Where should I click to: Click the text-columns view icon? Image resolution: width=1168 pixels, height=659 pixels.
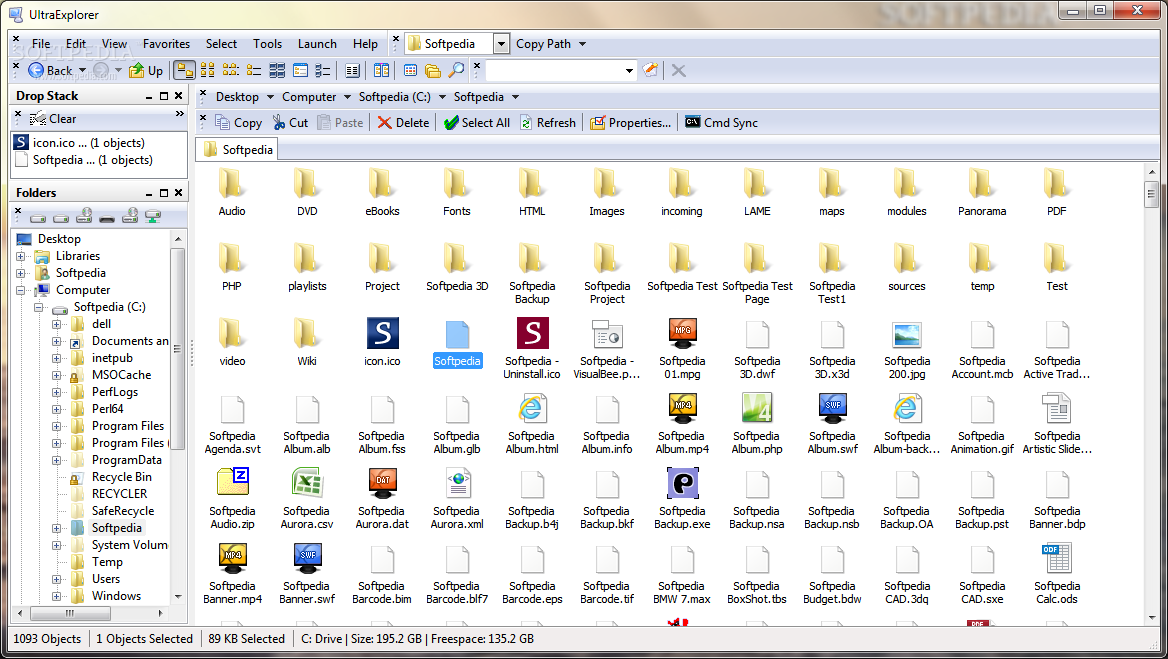pos(352,70)
